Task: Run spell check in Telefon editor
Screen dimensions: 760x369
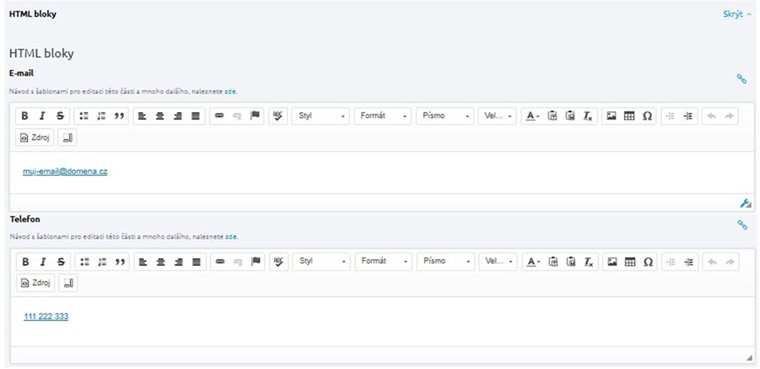Action: coord(279,262)
